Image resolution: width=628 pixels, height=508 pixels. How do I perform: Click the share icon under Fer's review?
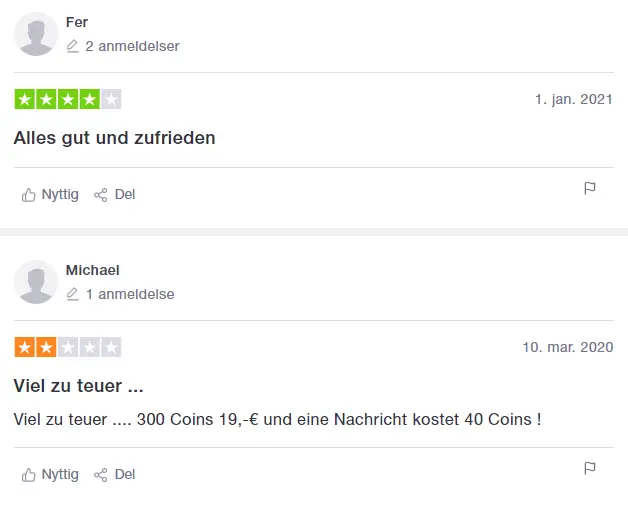[x=101, y=195]
